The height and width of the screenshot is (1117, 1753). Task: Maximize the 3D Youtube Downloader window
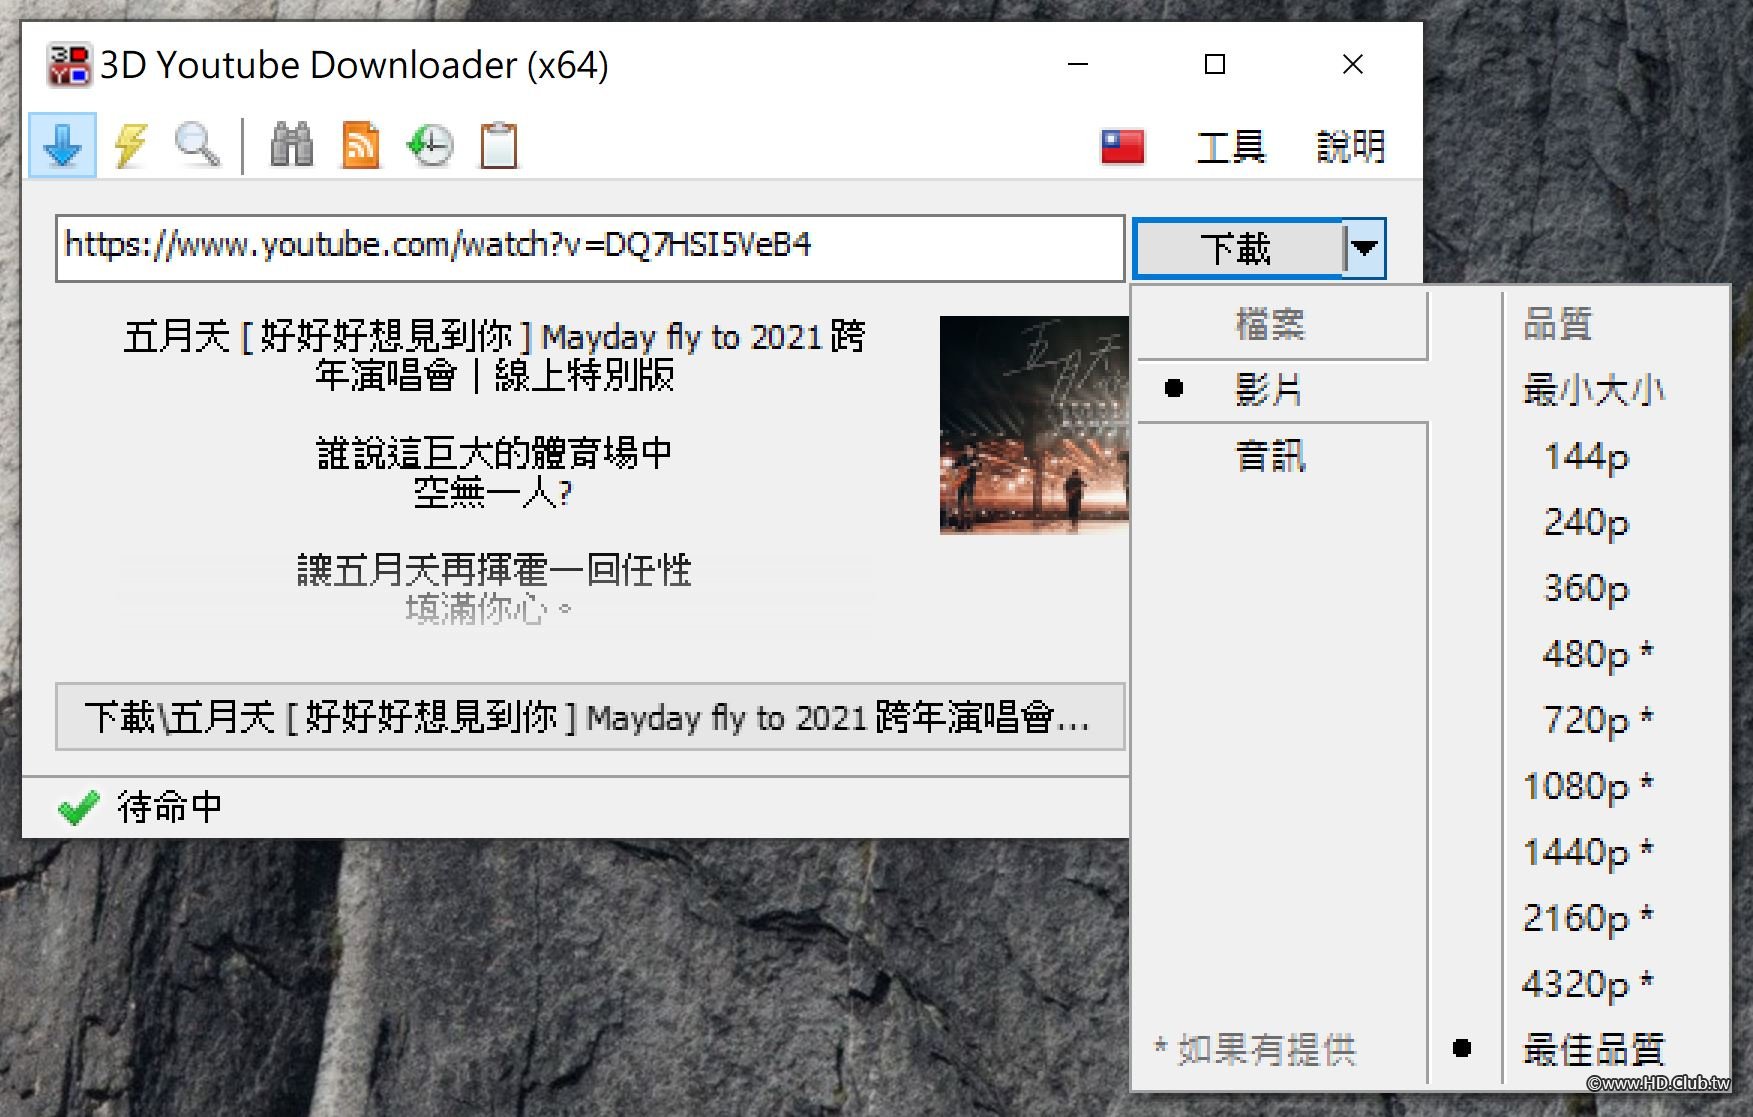(1215, 65)
